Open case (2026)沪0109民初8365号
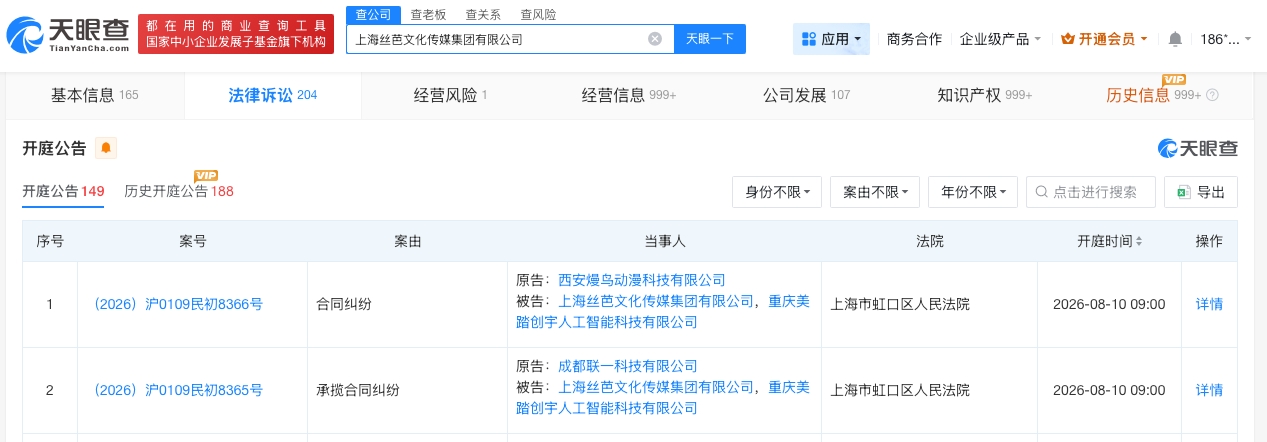The height and width of the screenshot is (442, 1267). [x=178, y=390]
